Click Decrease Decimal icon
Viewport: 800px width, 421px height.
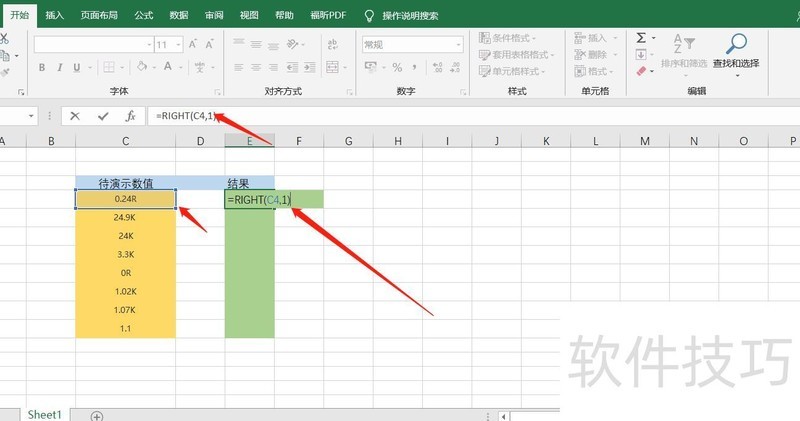click(455, 67)
